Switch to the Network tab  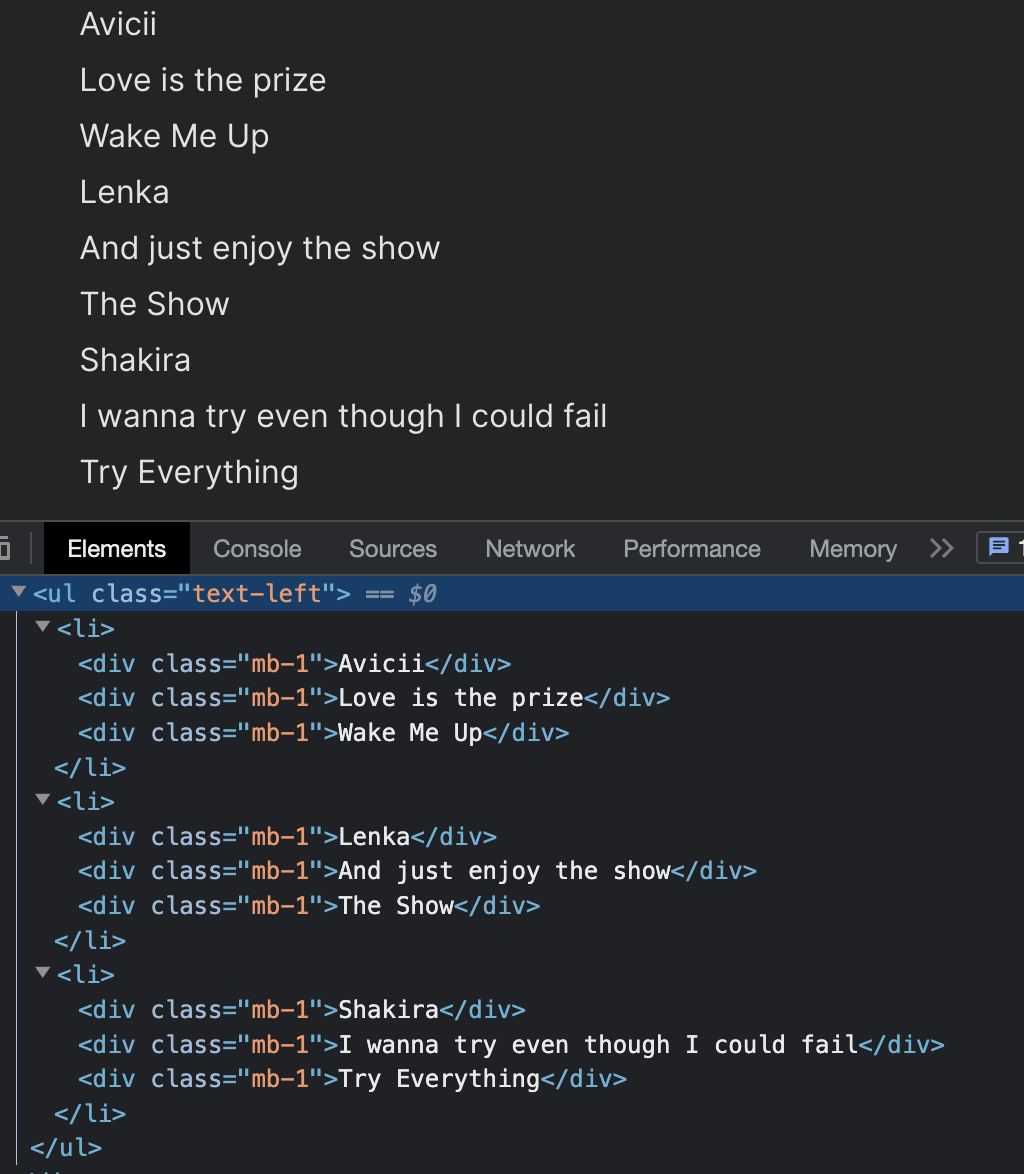[x=530, y=549]
